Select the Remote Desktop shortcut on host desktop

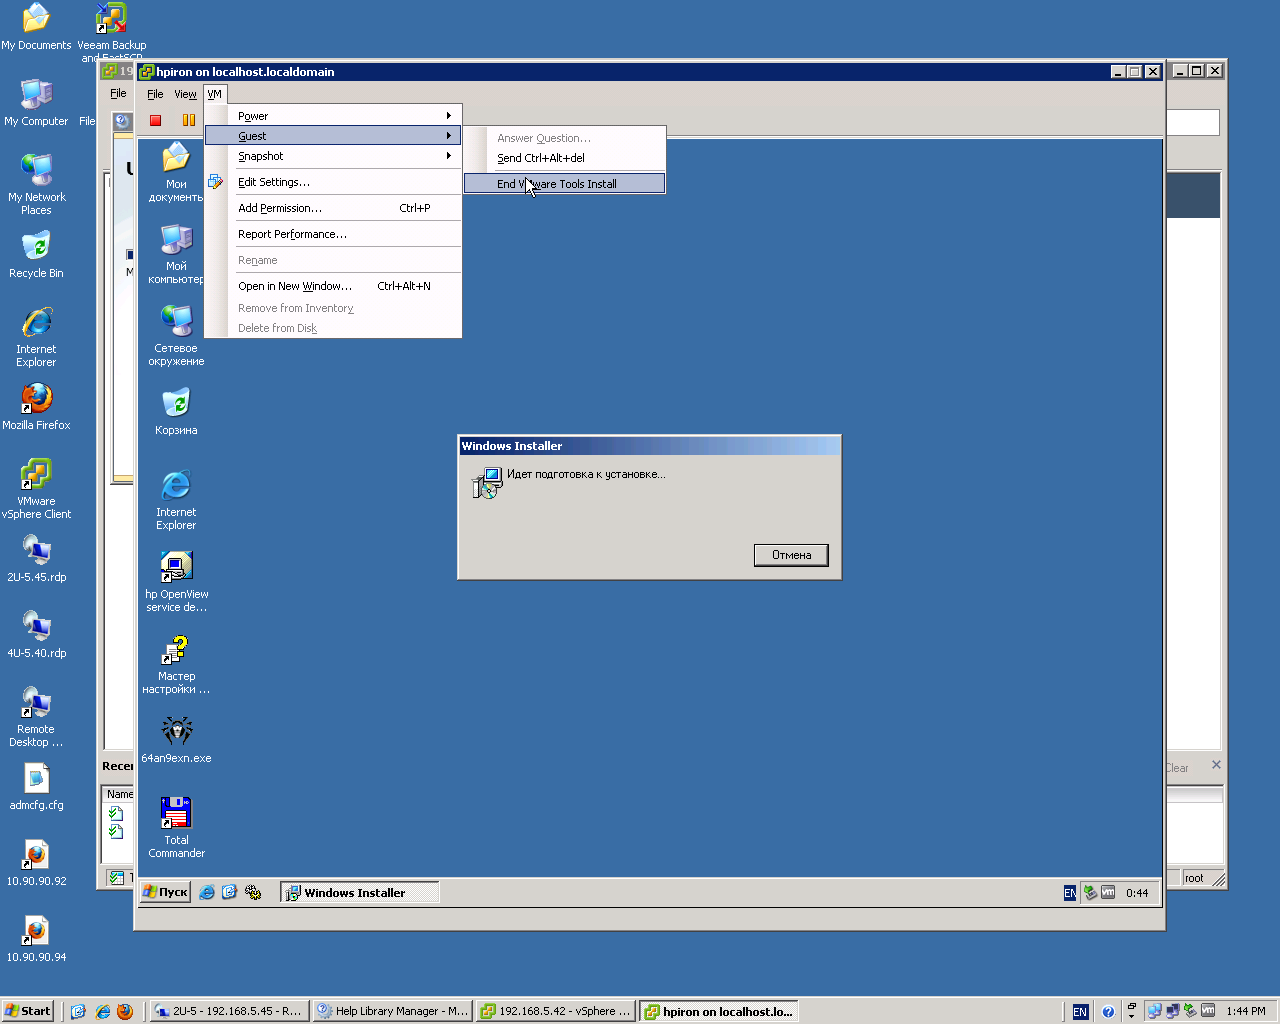36,717
